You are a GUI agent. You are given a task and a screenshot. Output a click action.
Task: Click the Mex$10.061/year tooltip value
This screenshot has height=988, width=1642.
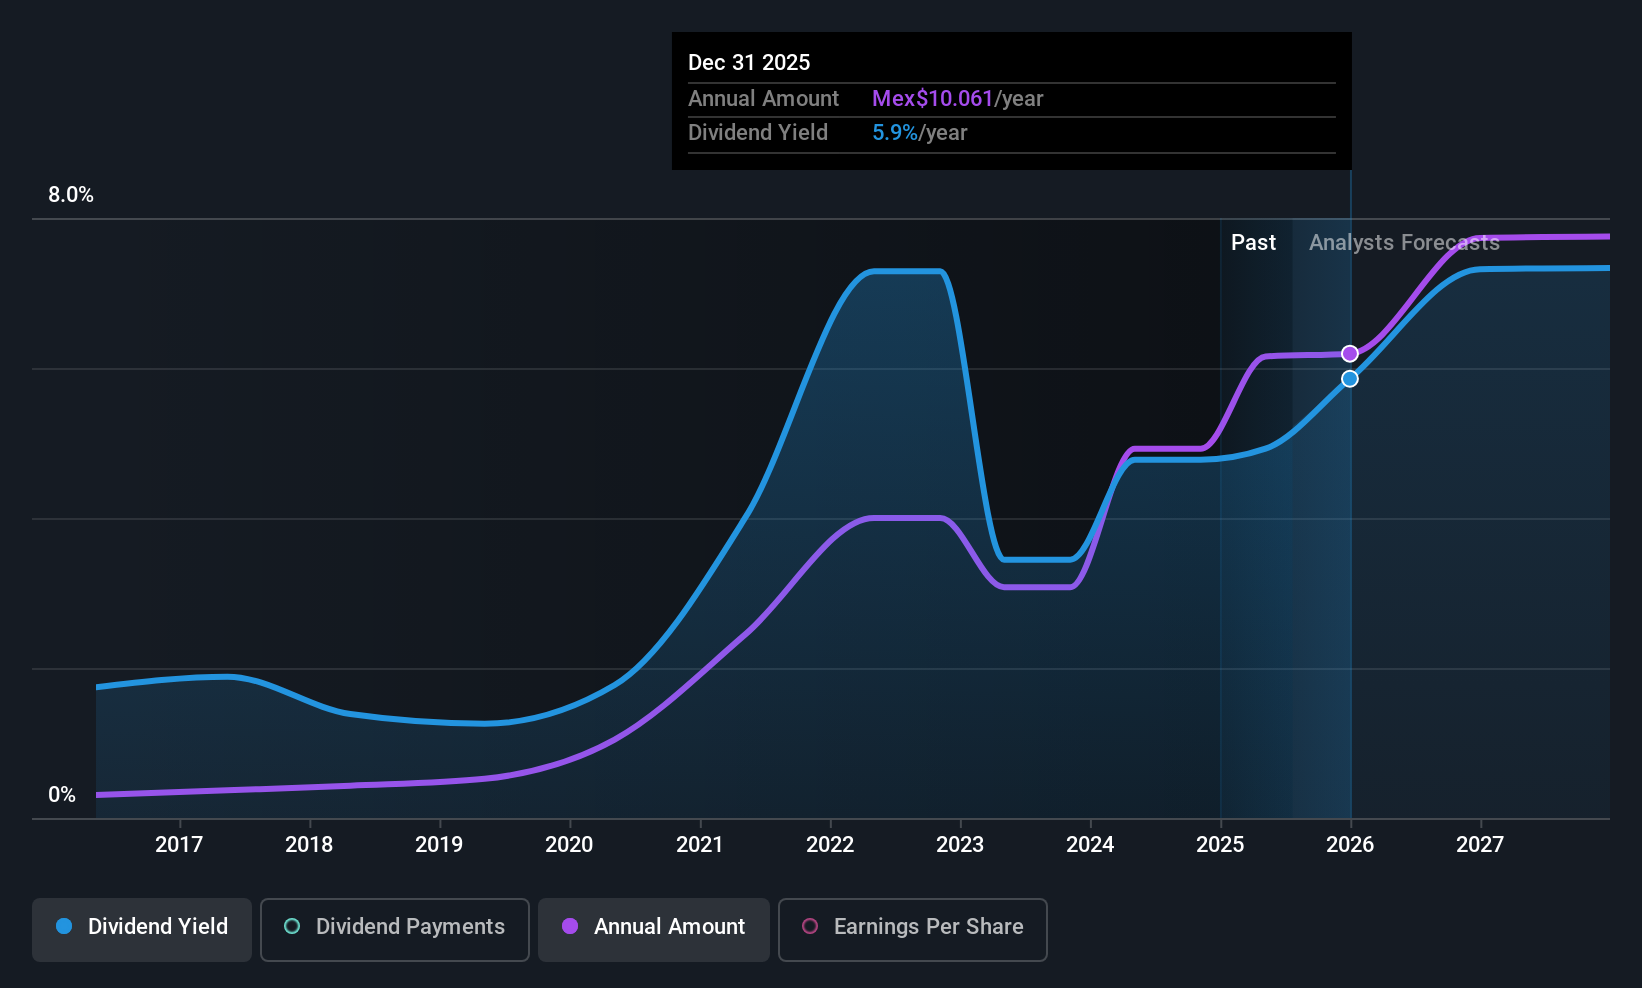tap(957, 99)
